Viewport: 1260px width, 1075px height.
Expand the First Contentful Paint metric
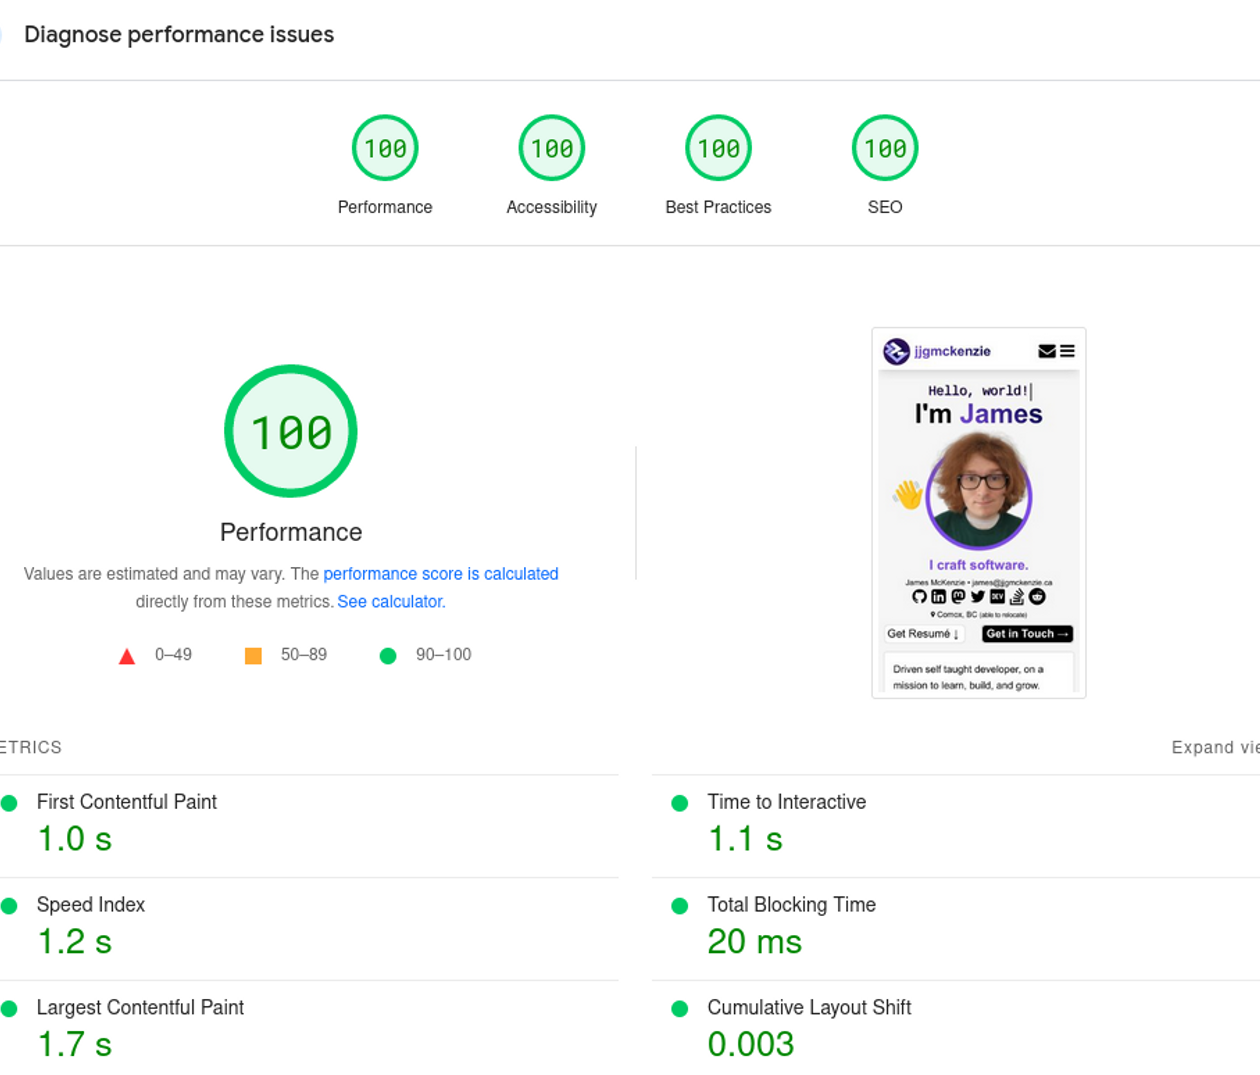coord(127,802)
